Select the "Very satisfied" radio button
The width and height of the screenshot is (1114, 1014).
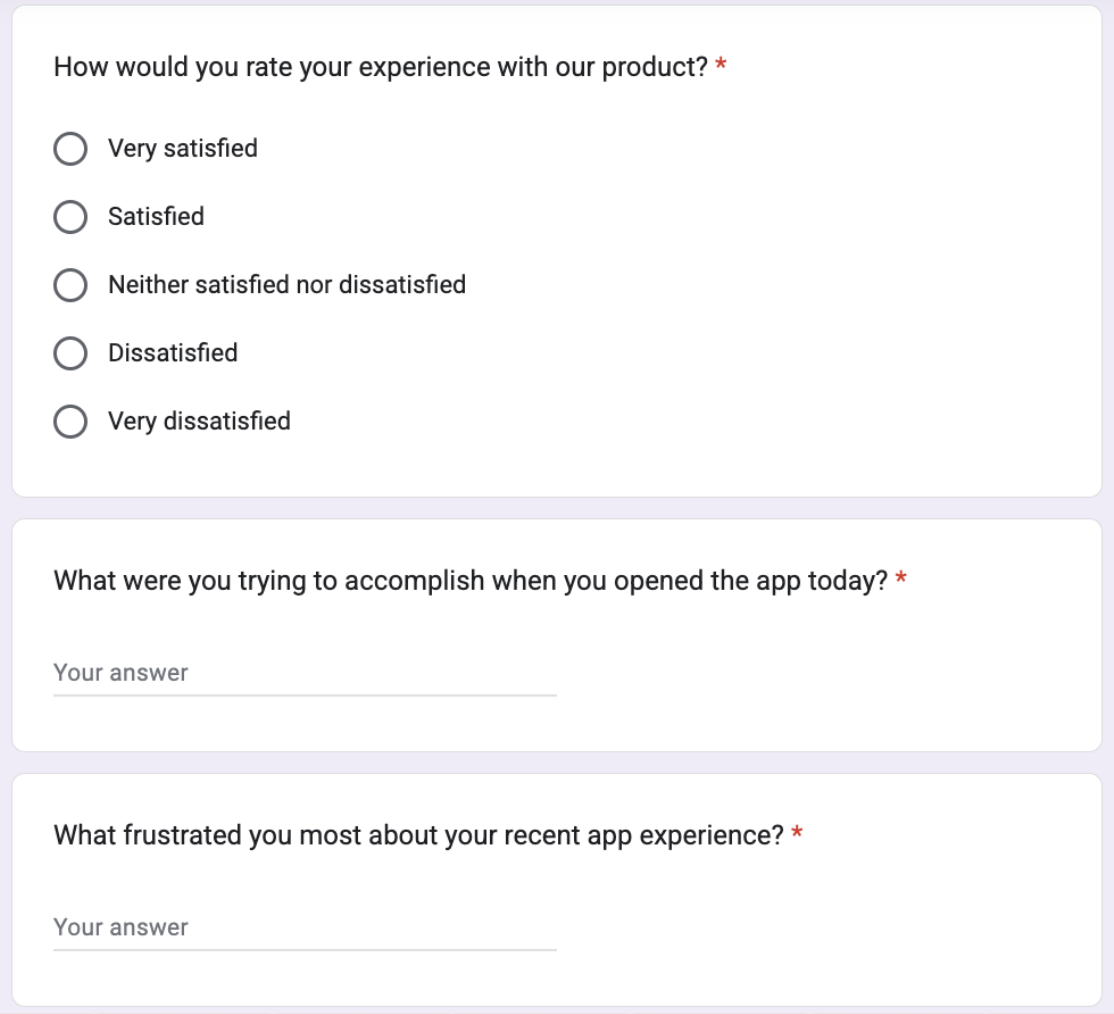pyautogui.click(x=70, y=149)
